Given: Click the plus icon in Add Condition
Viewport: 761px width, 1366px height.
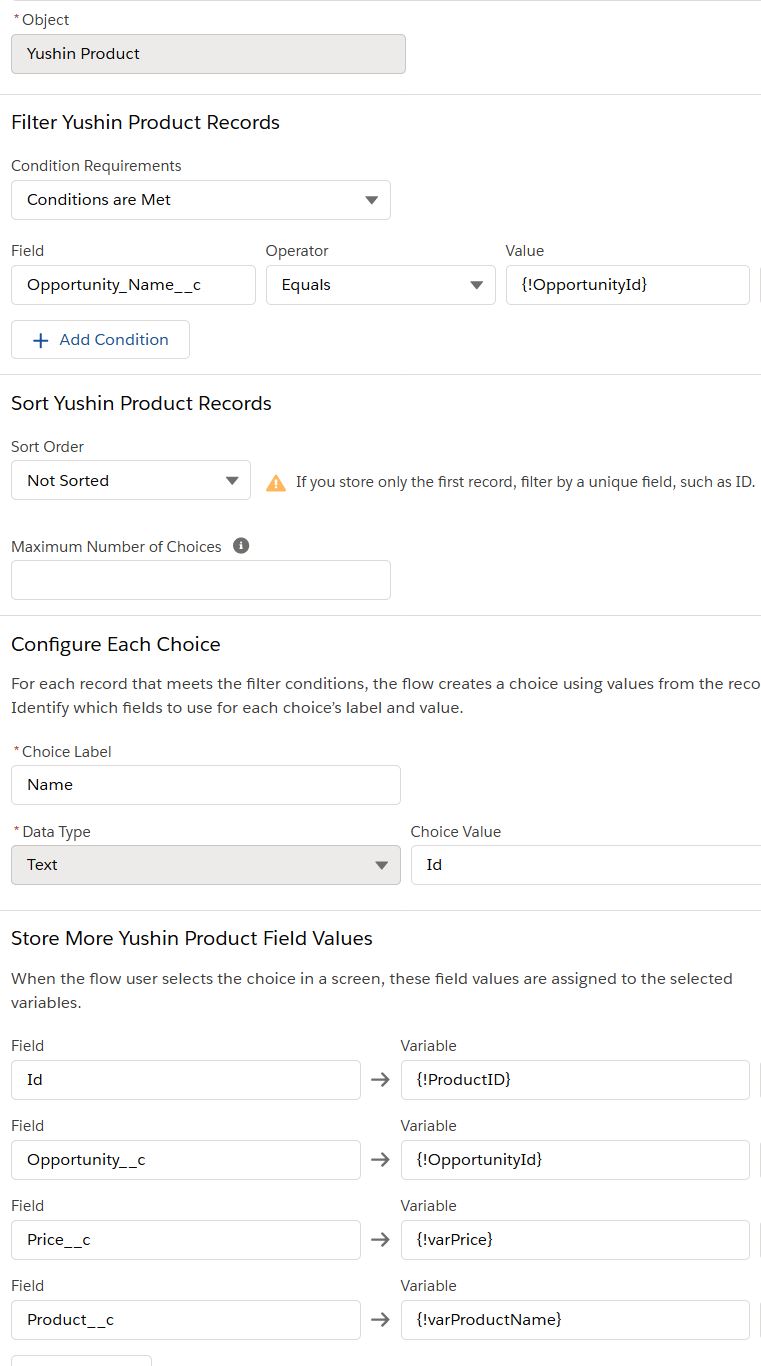Looking at the screenshot, I should click(41, 340).
